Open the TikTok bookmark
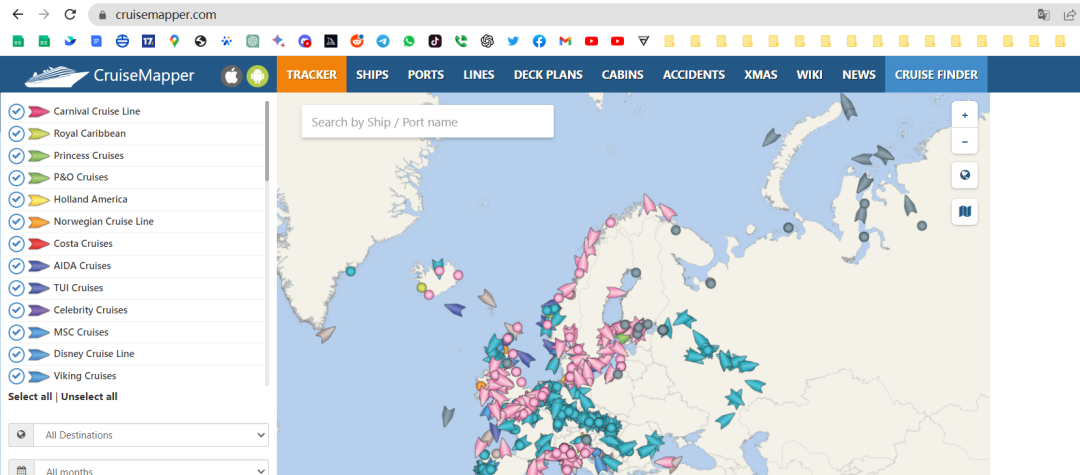This screenshot has height=475, width=1080. [435, 41]
